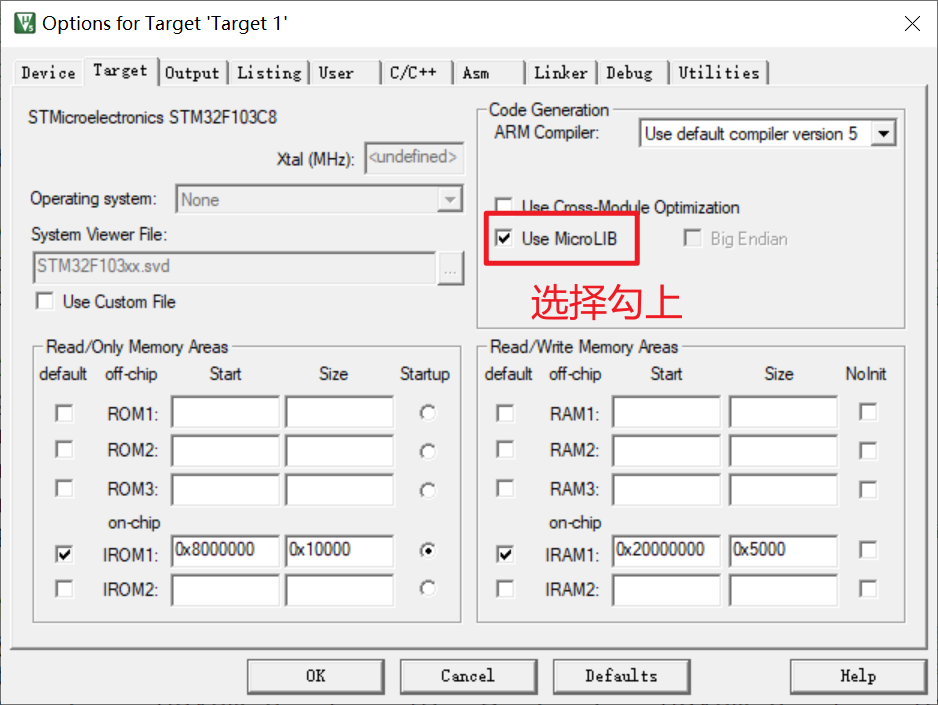This screenshot has width=938, height=705.
Task: Open the Utilities tab
Action: (x=719, y=73)
